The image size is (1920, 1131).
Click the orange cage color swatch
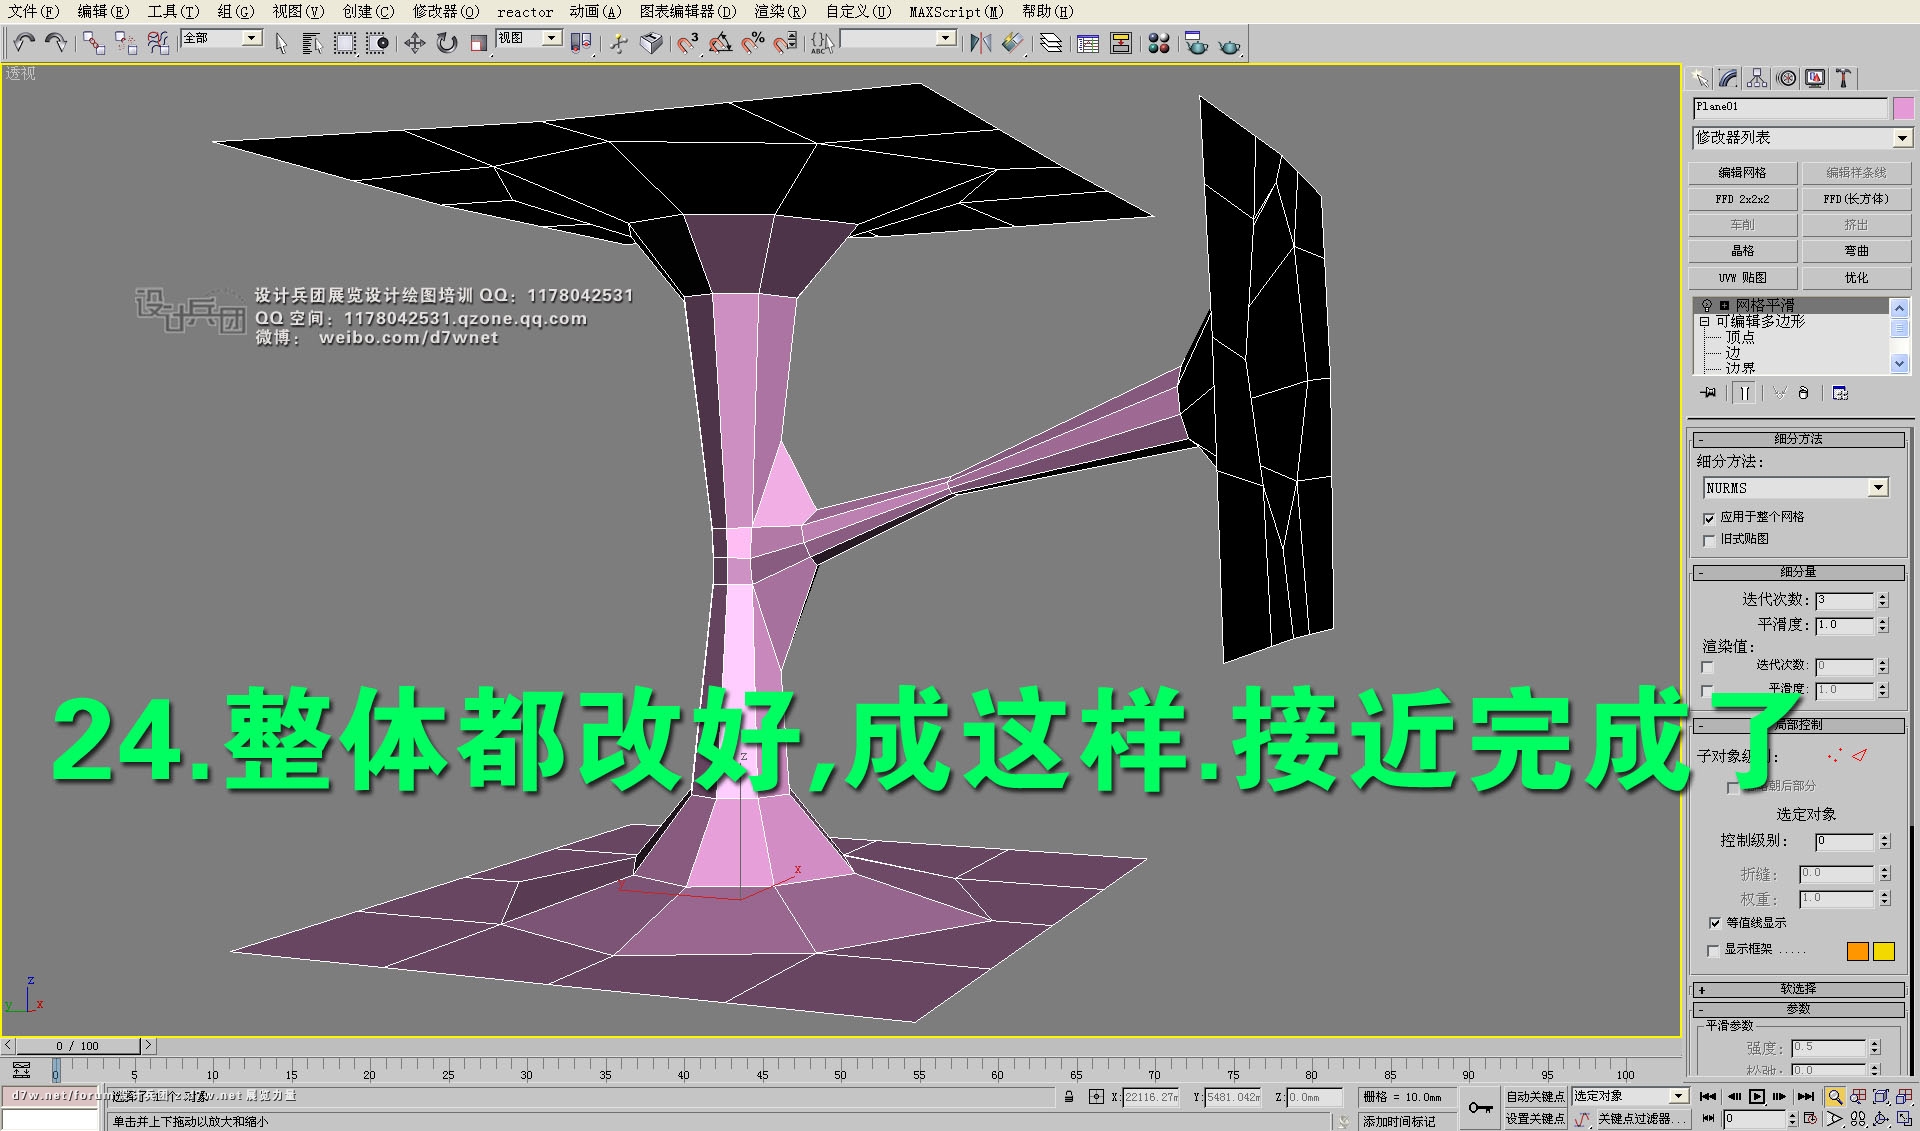coord(1857,952)
